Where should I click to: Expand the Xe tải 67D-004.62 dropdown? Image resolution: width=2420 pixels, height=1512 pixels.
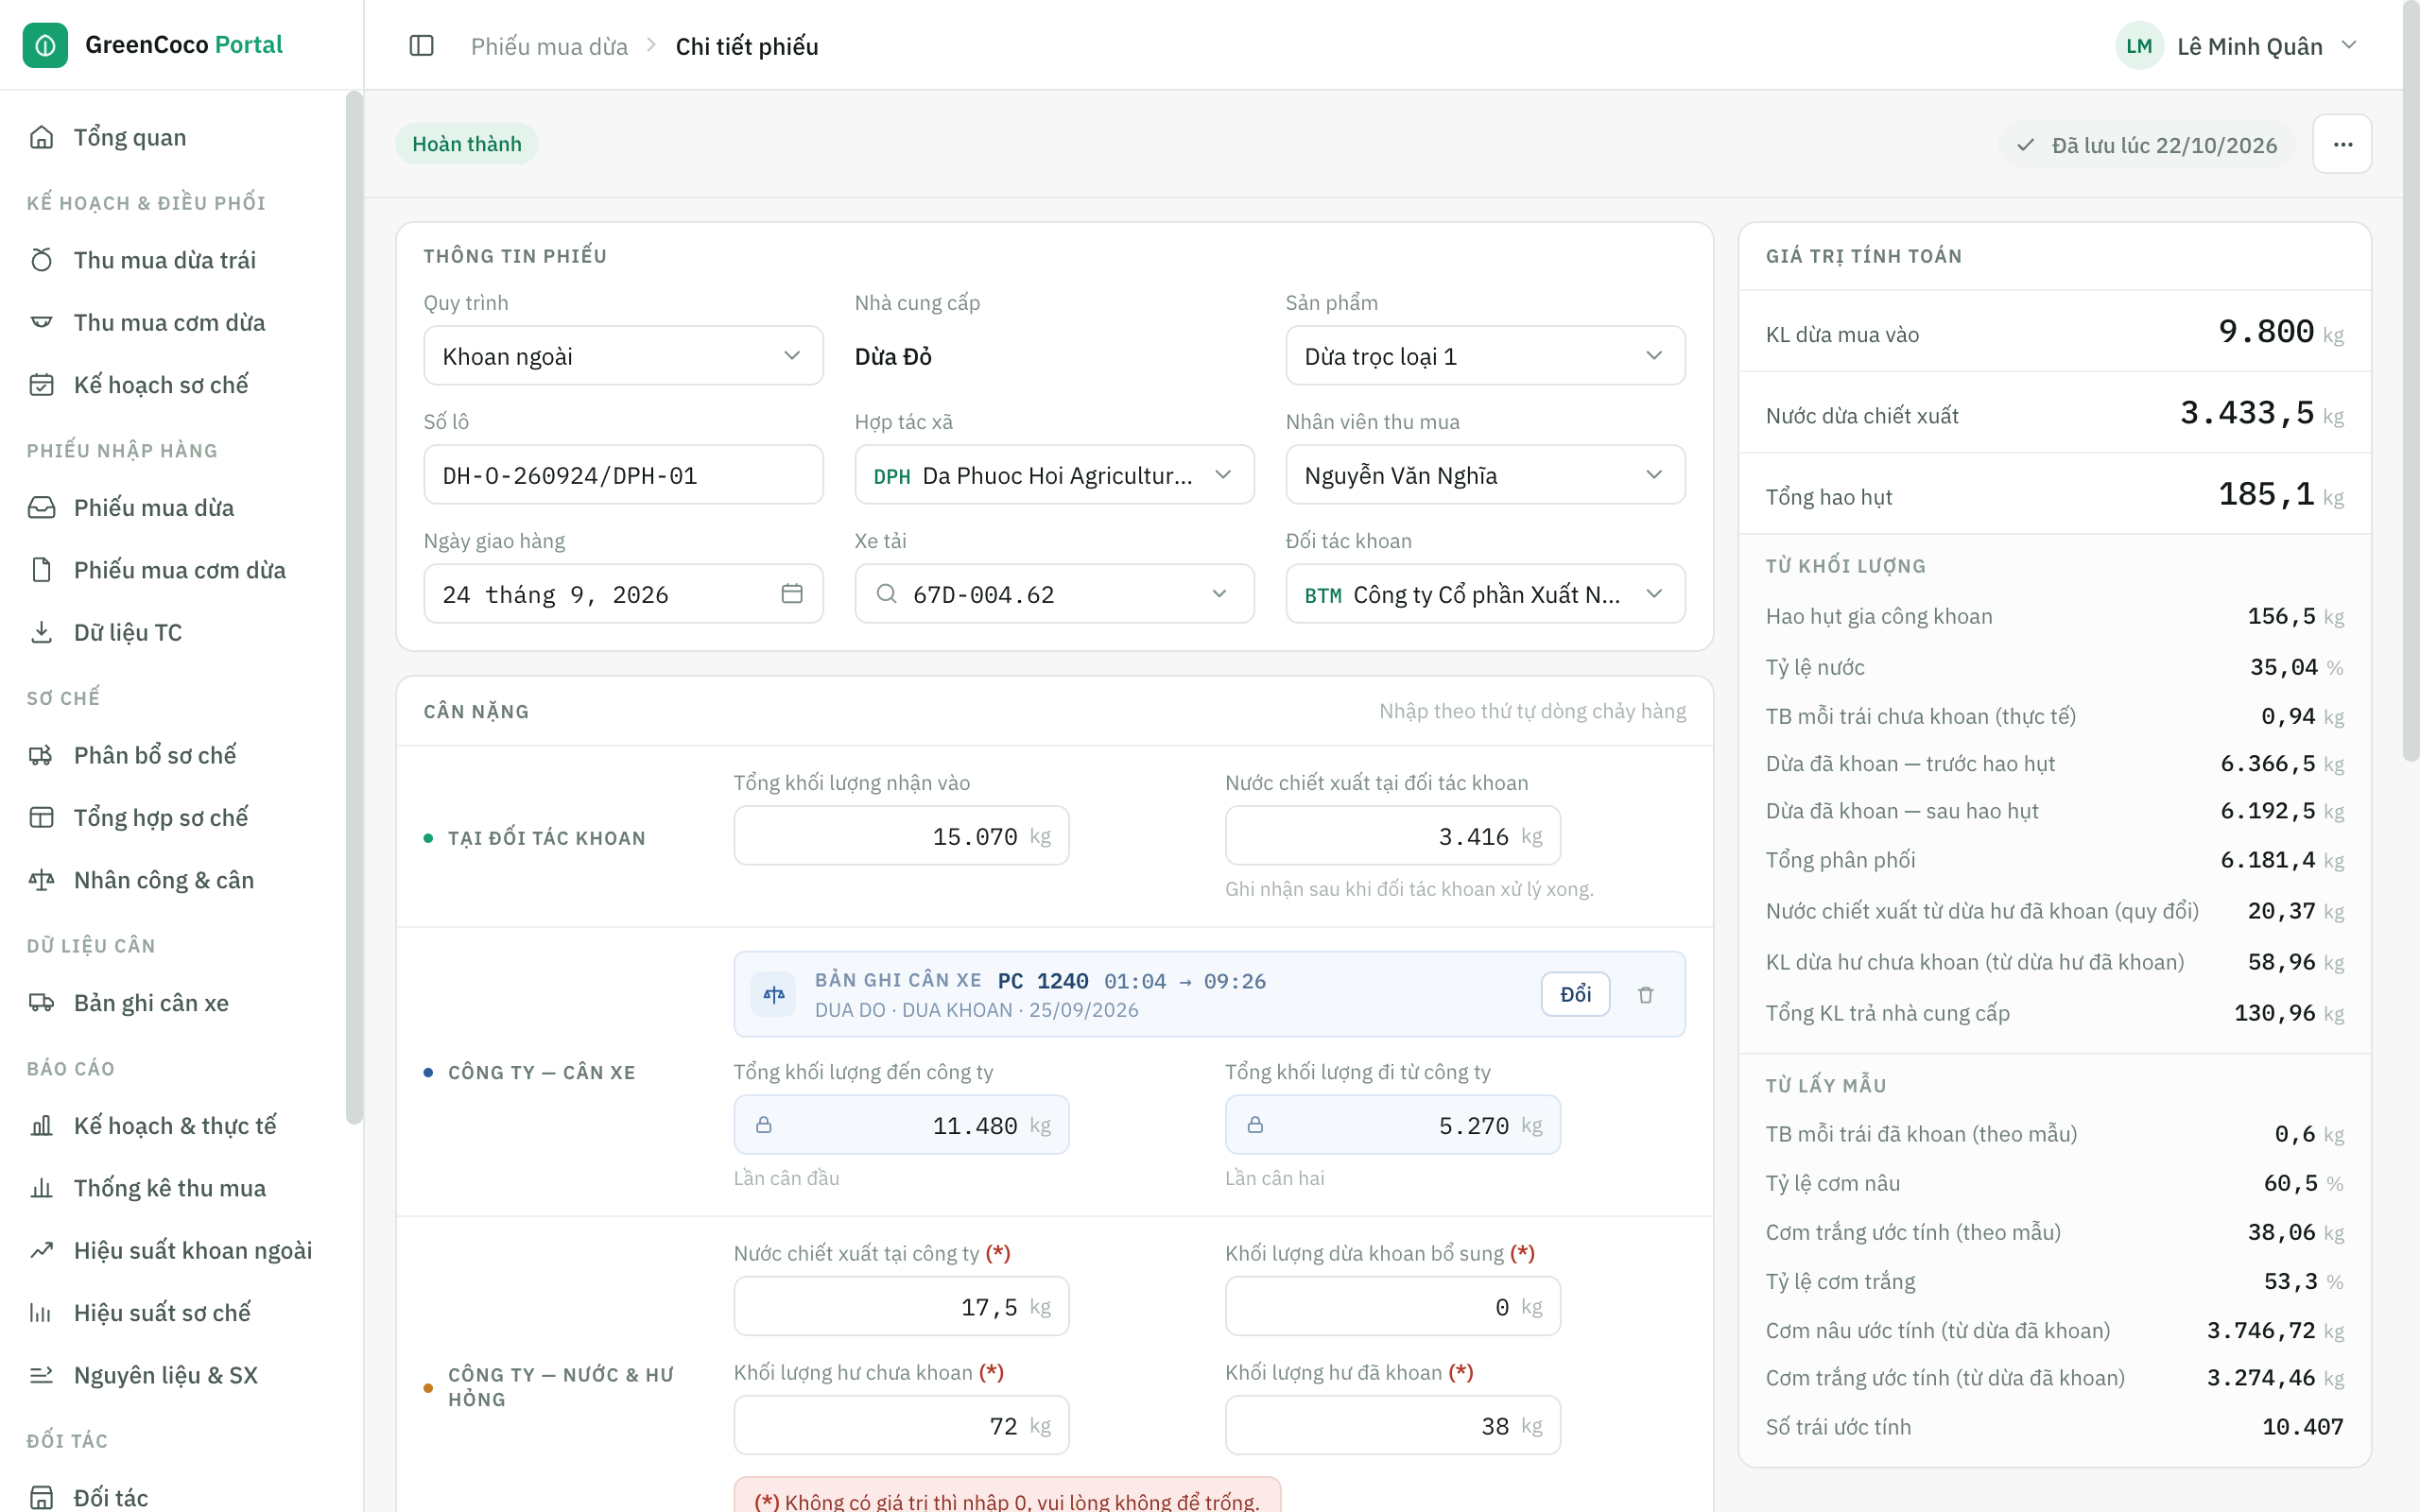(1054, 594)
